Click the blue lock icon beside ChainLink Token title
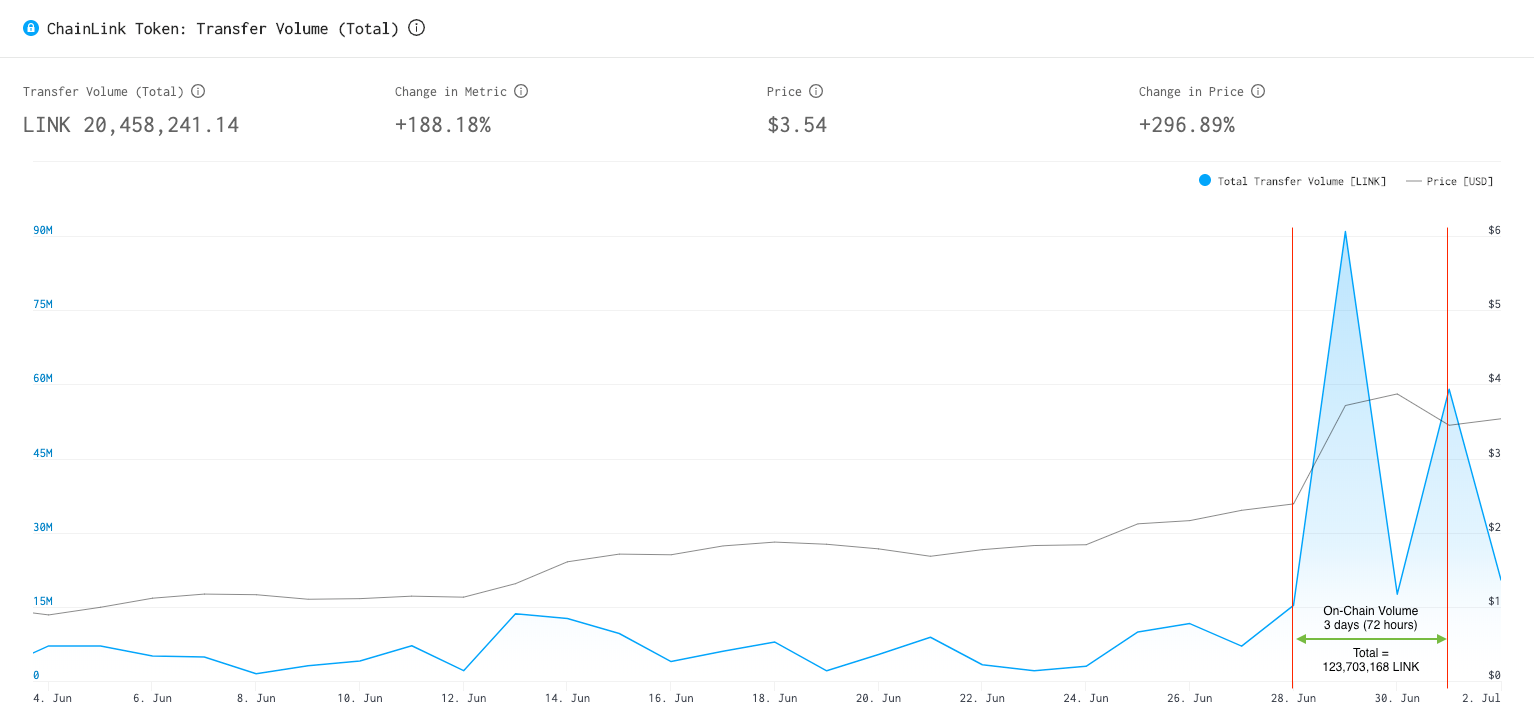 31,28
